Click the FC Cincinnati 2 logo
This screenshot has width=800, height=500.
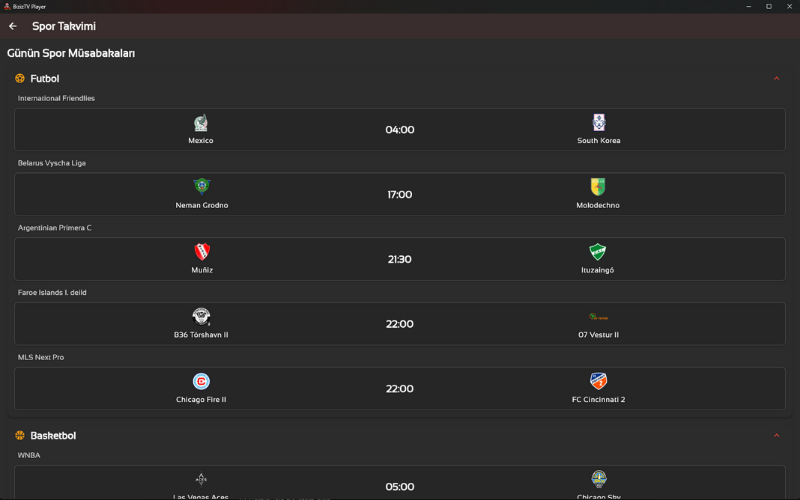pyautogui.click(x=599, y=381)
